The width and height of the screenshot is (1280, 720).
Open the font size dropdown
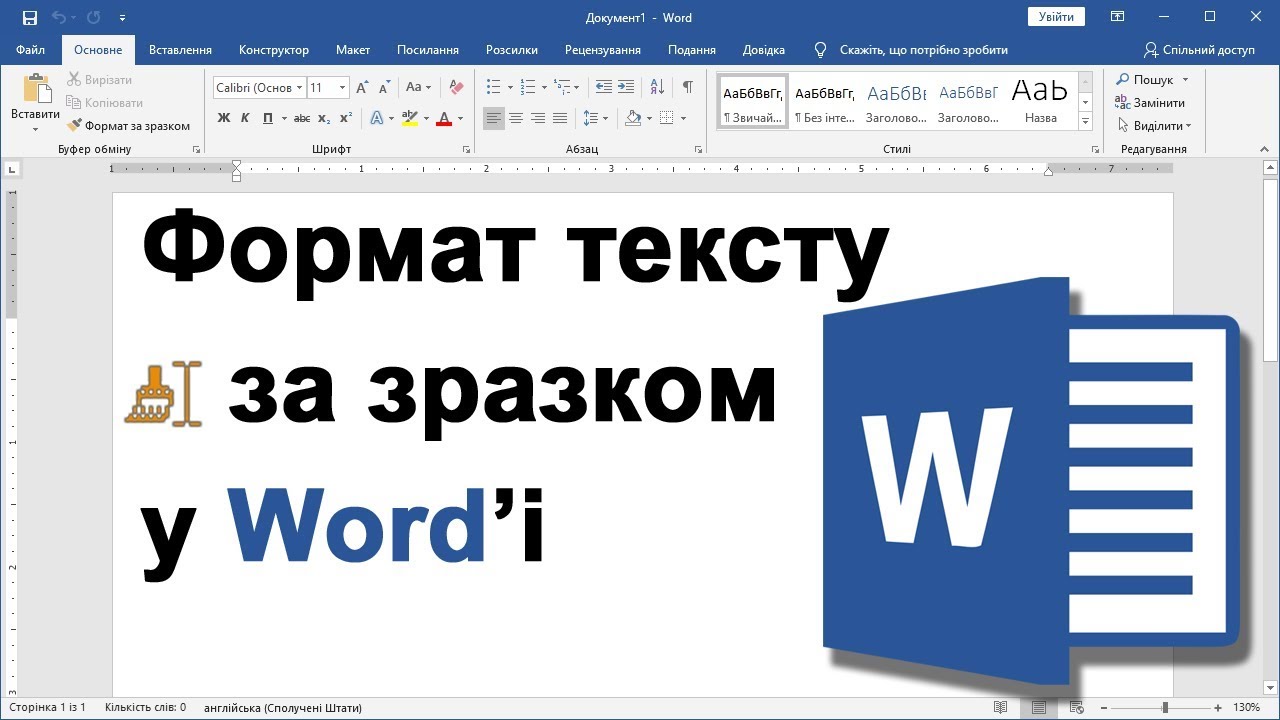point(342,87)
